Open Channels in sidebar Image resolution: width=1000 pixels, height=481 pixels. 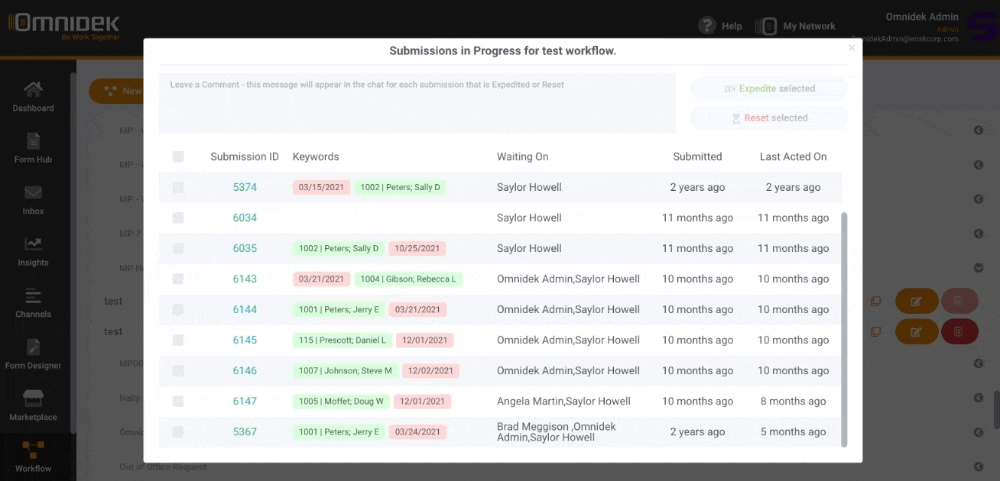33,295
